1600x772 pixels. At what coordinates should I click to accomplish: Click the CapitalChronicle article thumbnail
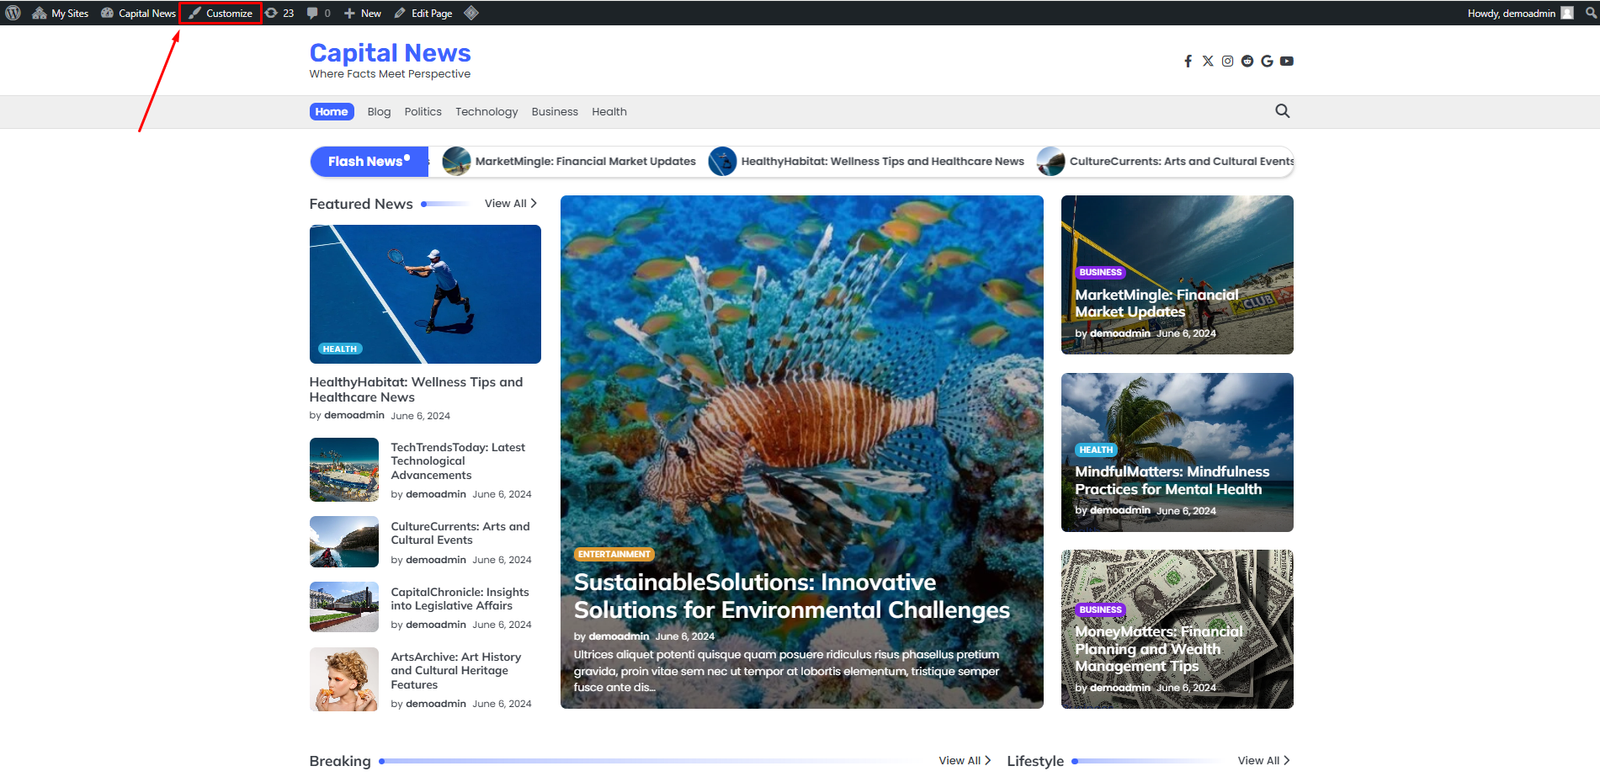(344, 607)
